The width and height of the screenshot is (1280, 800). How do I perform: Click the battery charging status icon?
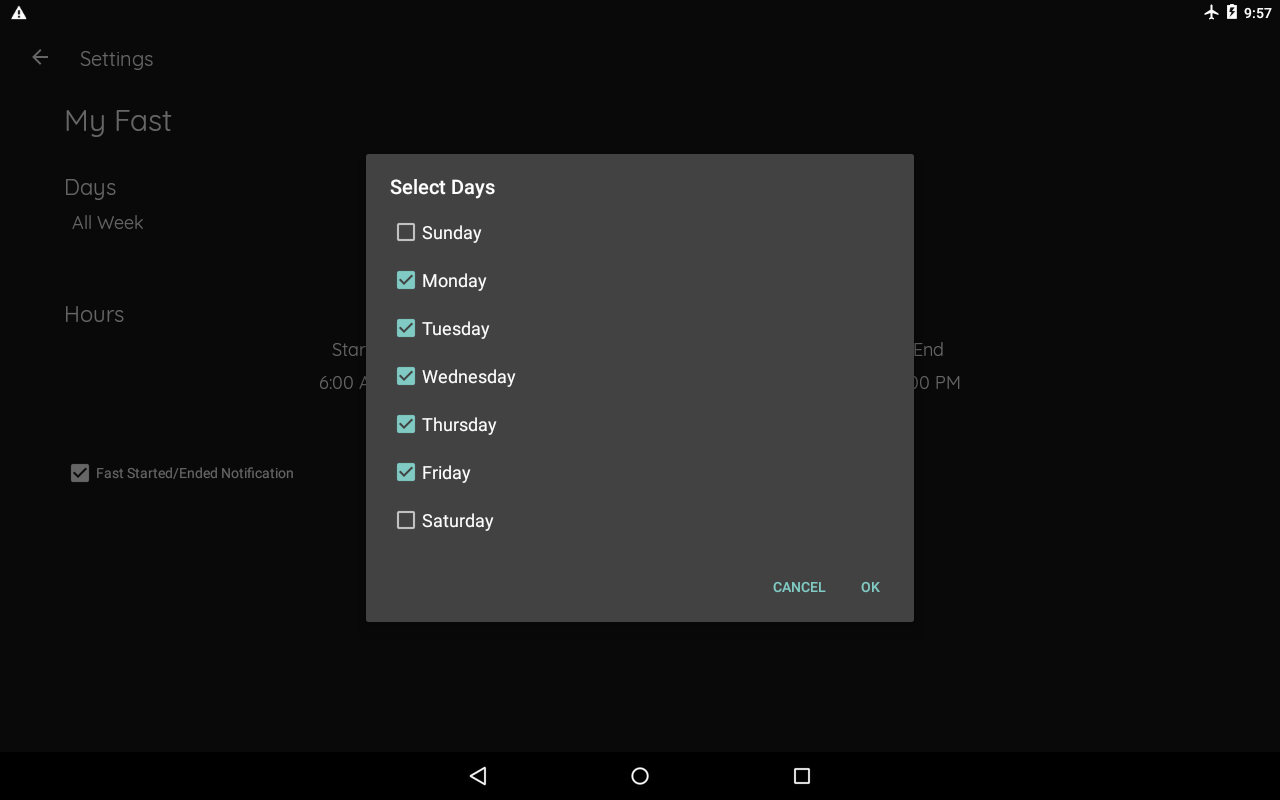(1232, 13)
